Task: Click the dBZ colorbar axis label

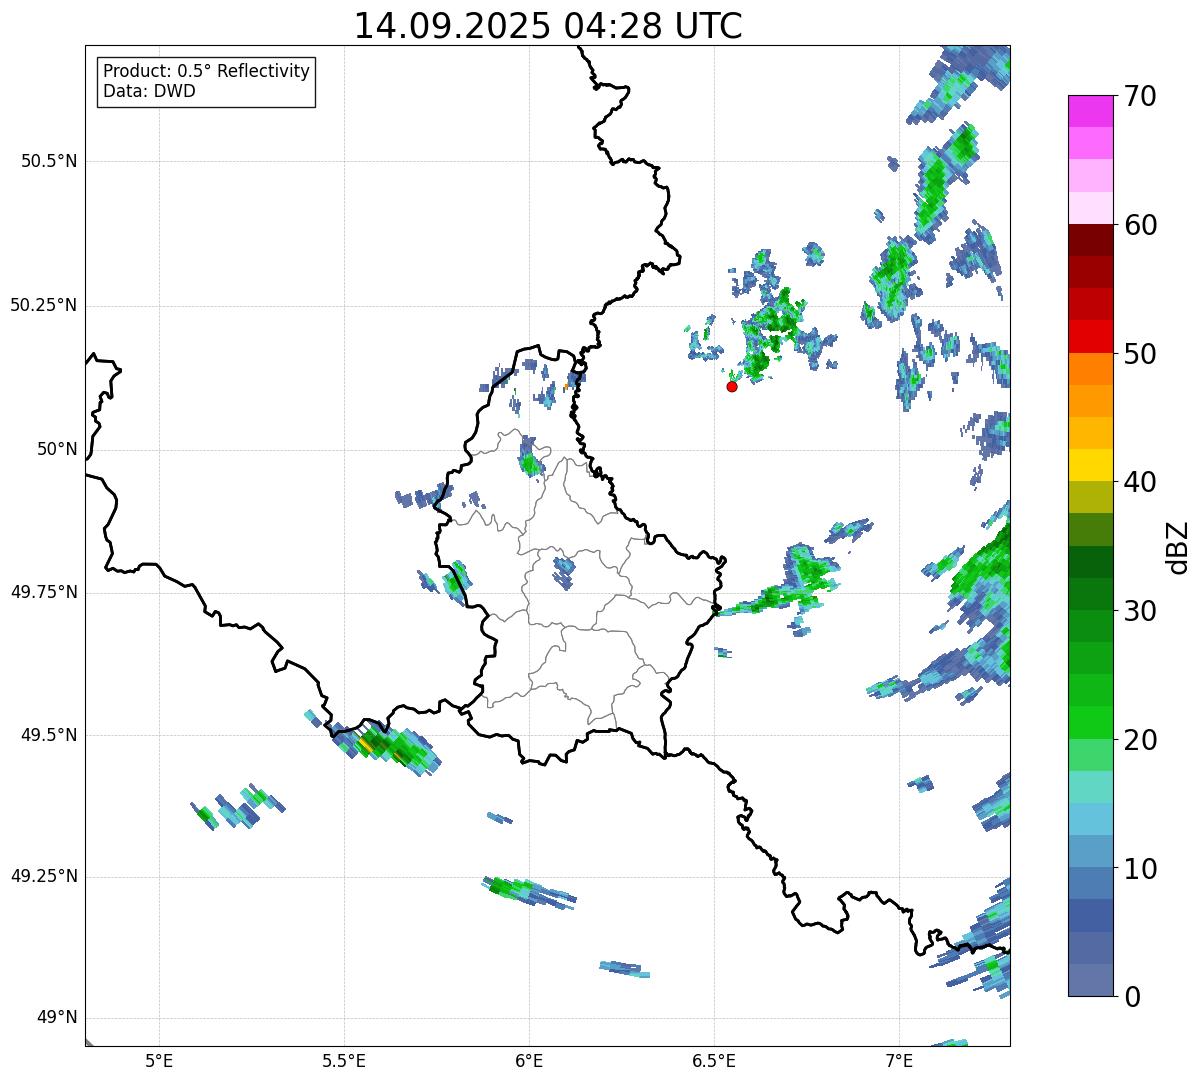Action: [x=1178, y=546]
